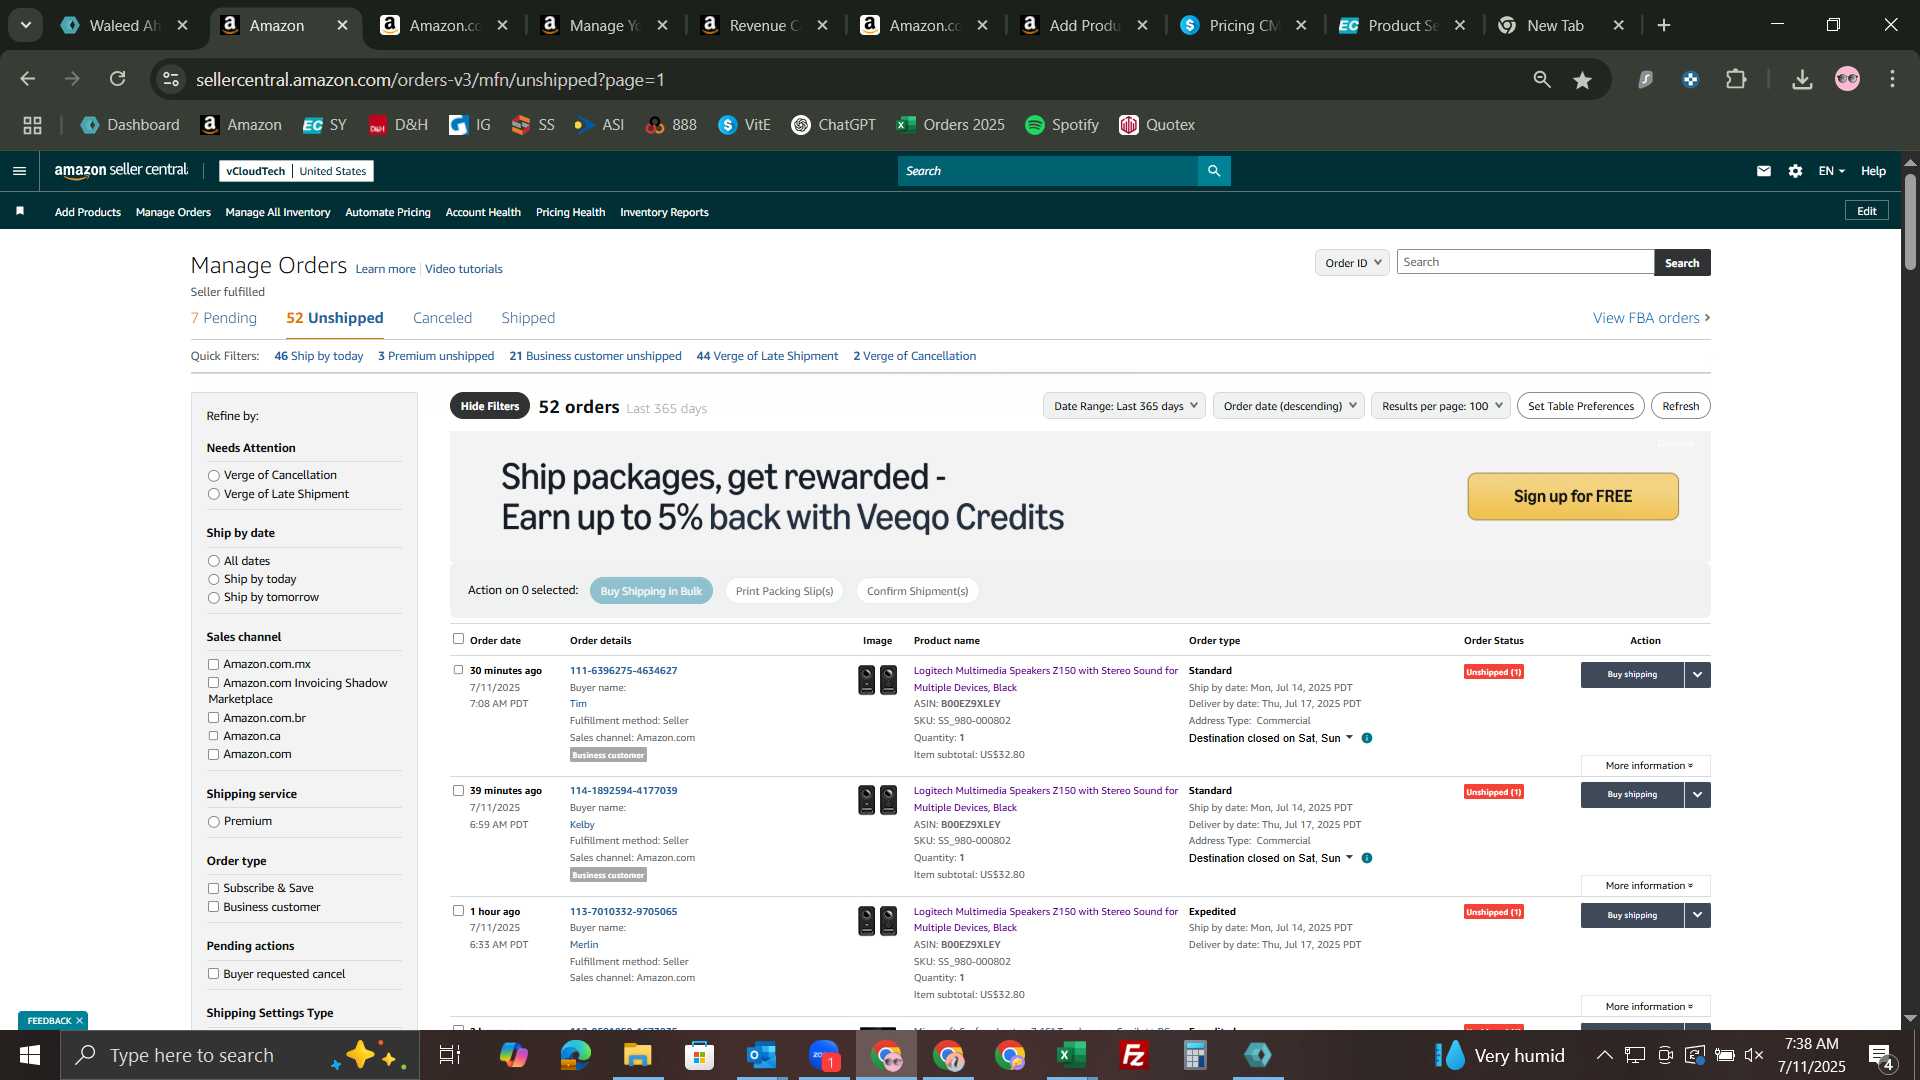The width and height of the screenshot is (1920, 1080).
Task: Select the Premium shipping service radio
Action: coord(213,822)
